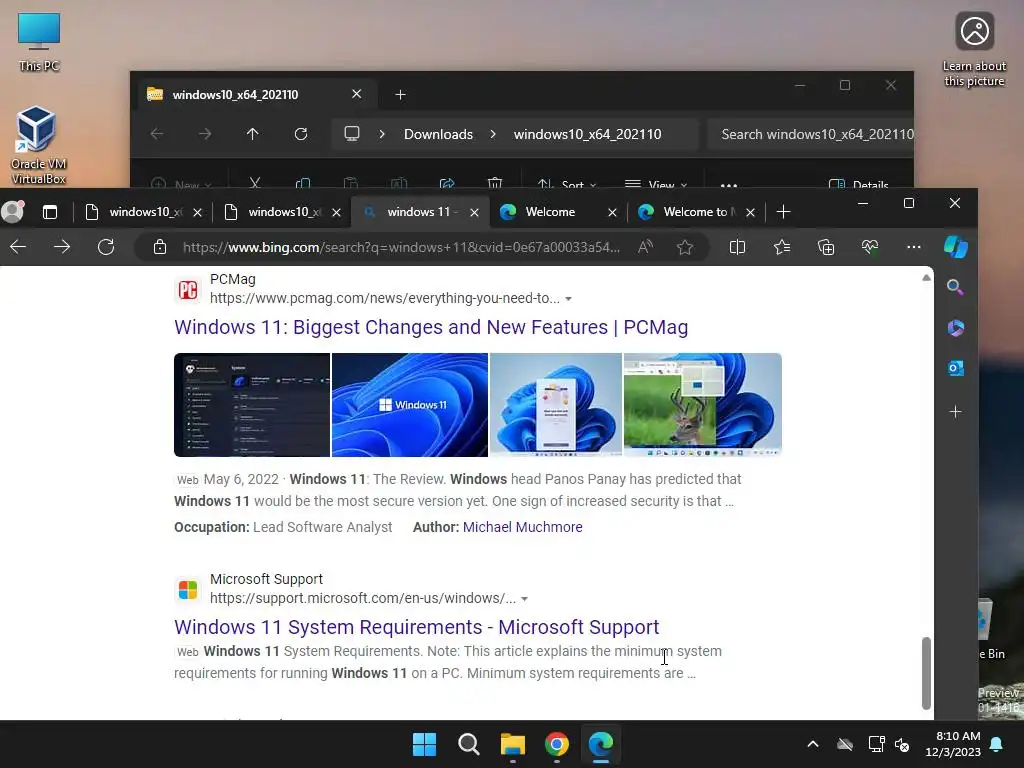The width and height of the screenshot is (1024, 768).
Task: Expand PCMag result URL dropdown arrow
Action: tap(568, 298)
